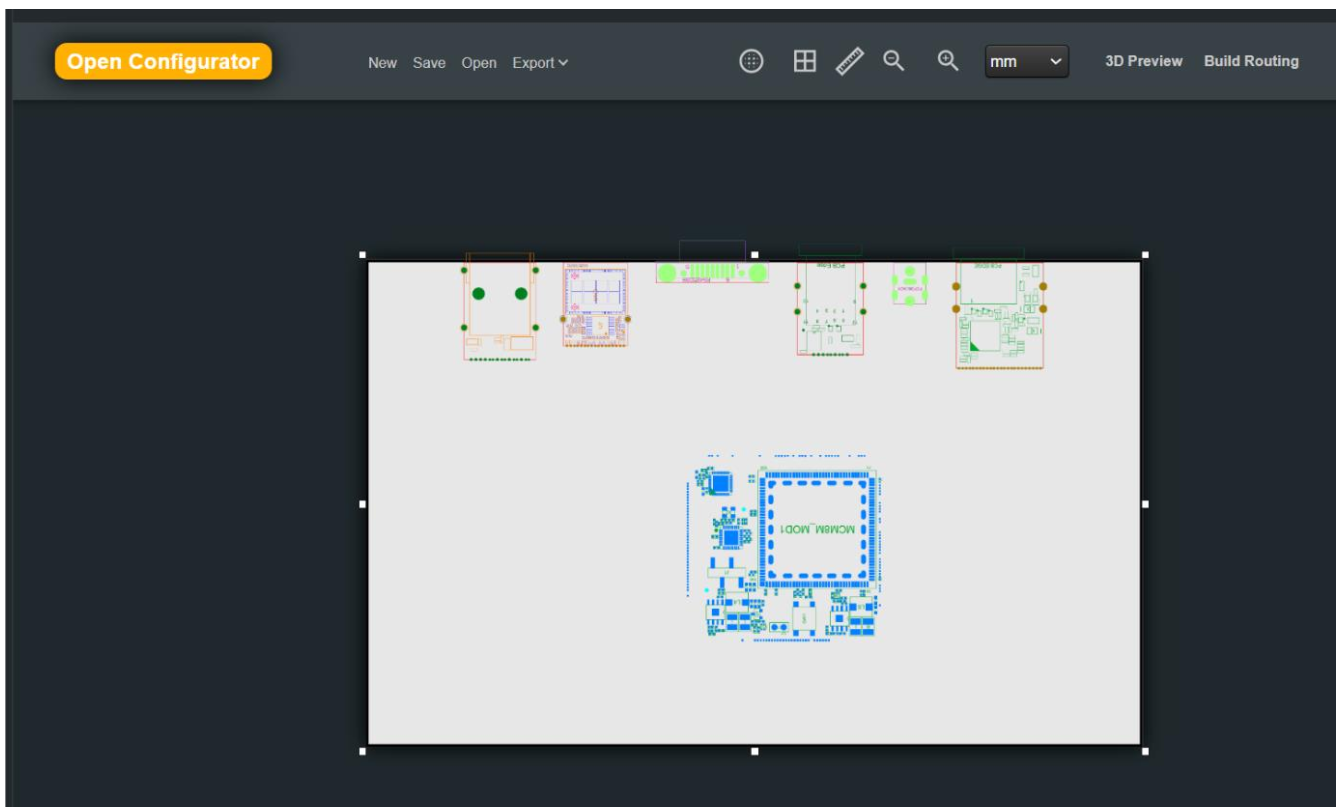Click the bottom-center board resize handle
Screen dimensions: 1338x807
pyautogui.click(x=754, y=751)
